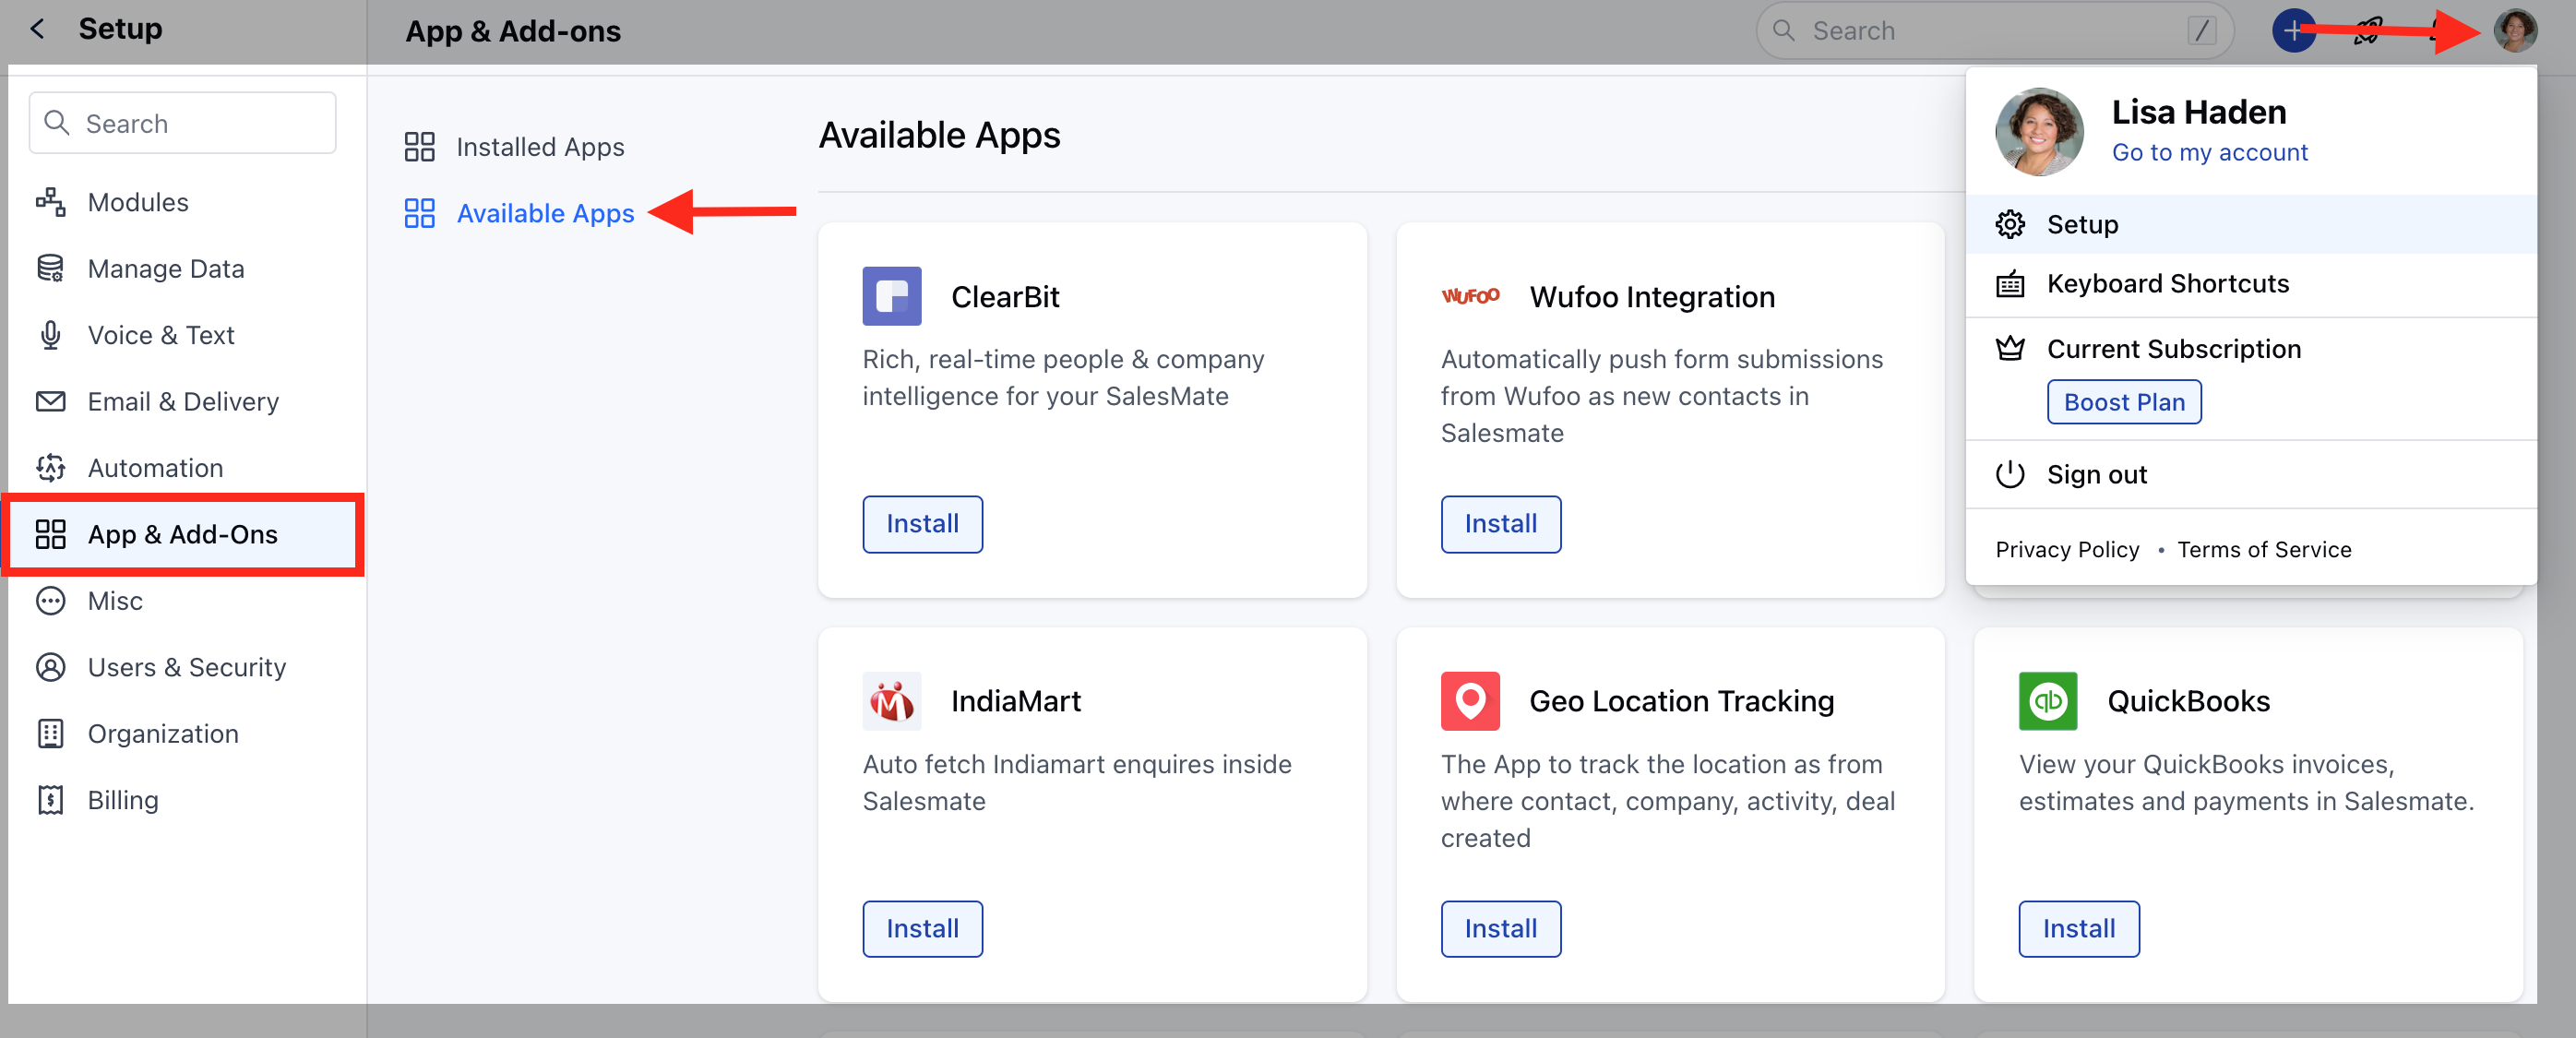
Task: Open Go to my account link
Action: 2209,151
